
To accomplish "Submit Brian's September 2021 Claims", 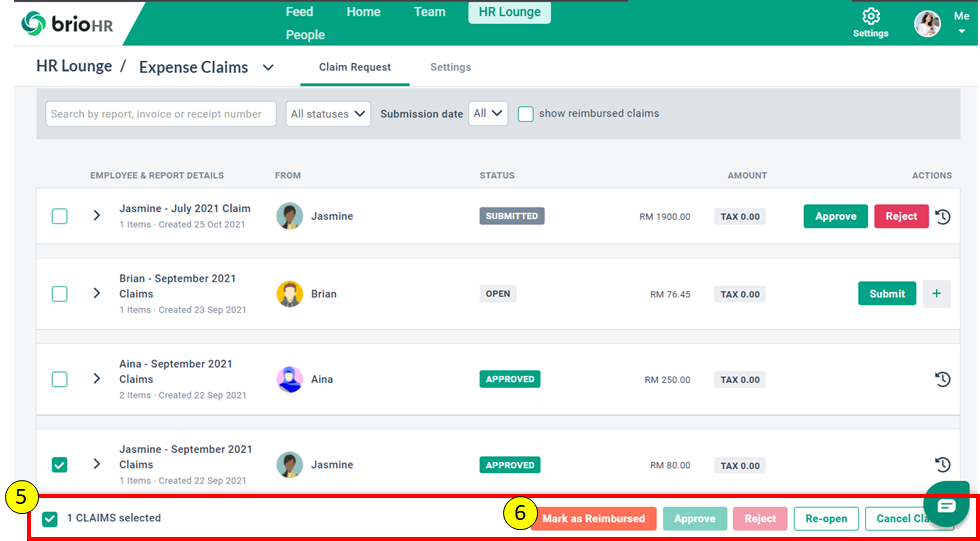I will click(887, 294).
